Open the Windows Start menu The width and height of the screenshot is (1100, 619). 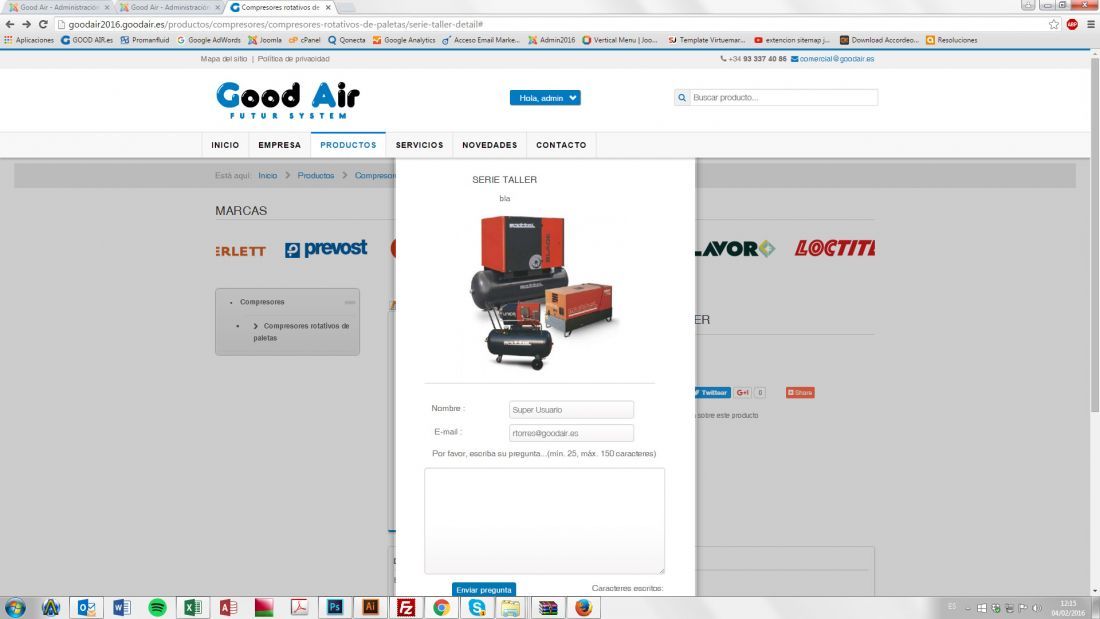[15, 608]
